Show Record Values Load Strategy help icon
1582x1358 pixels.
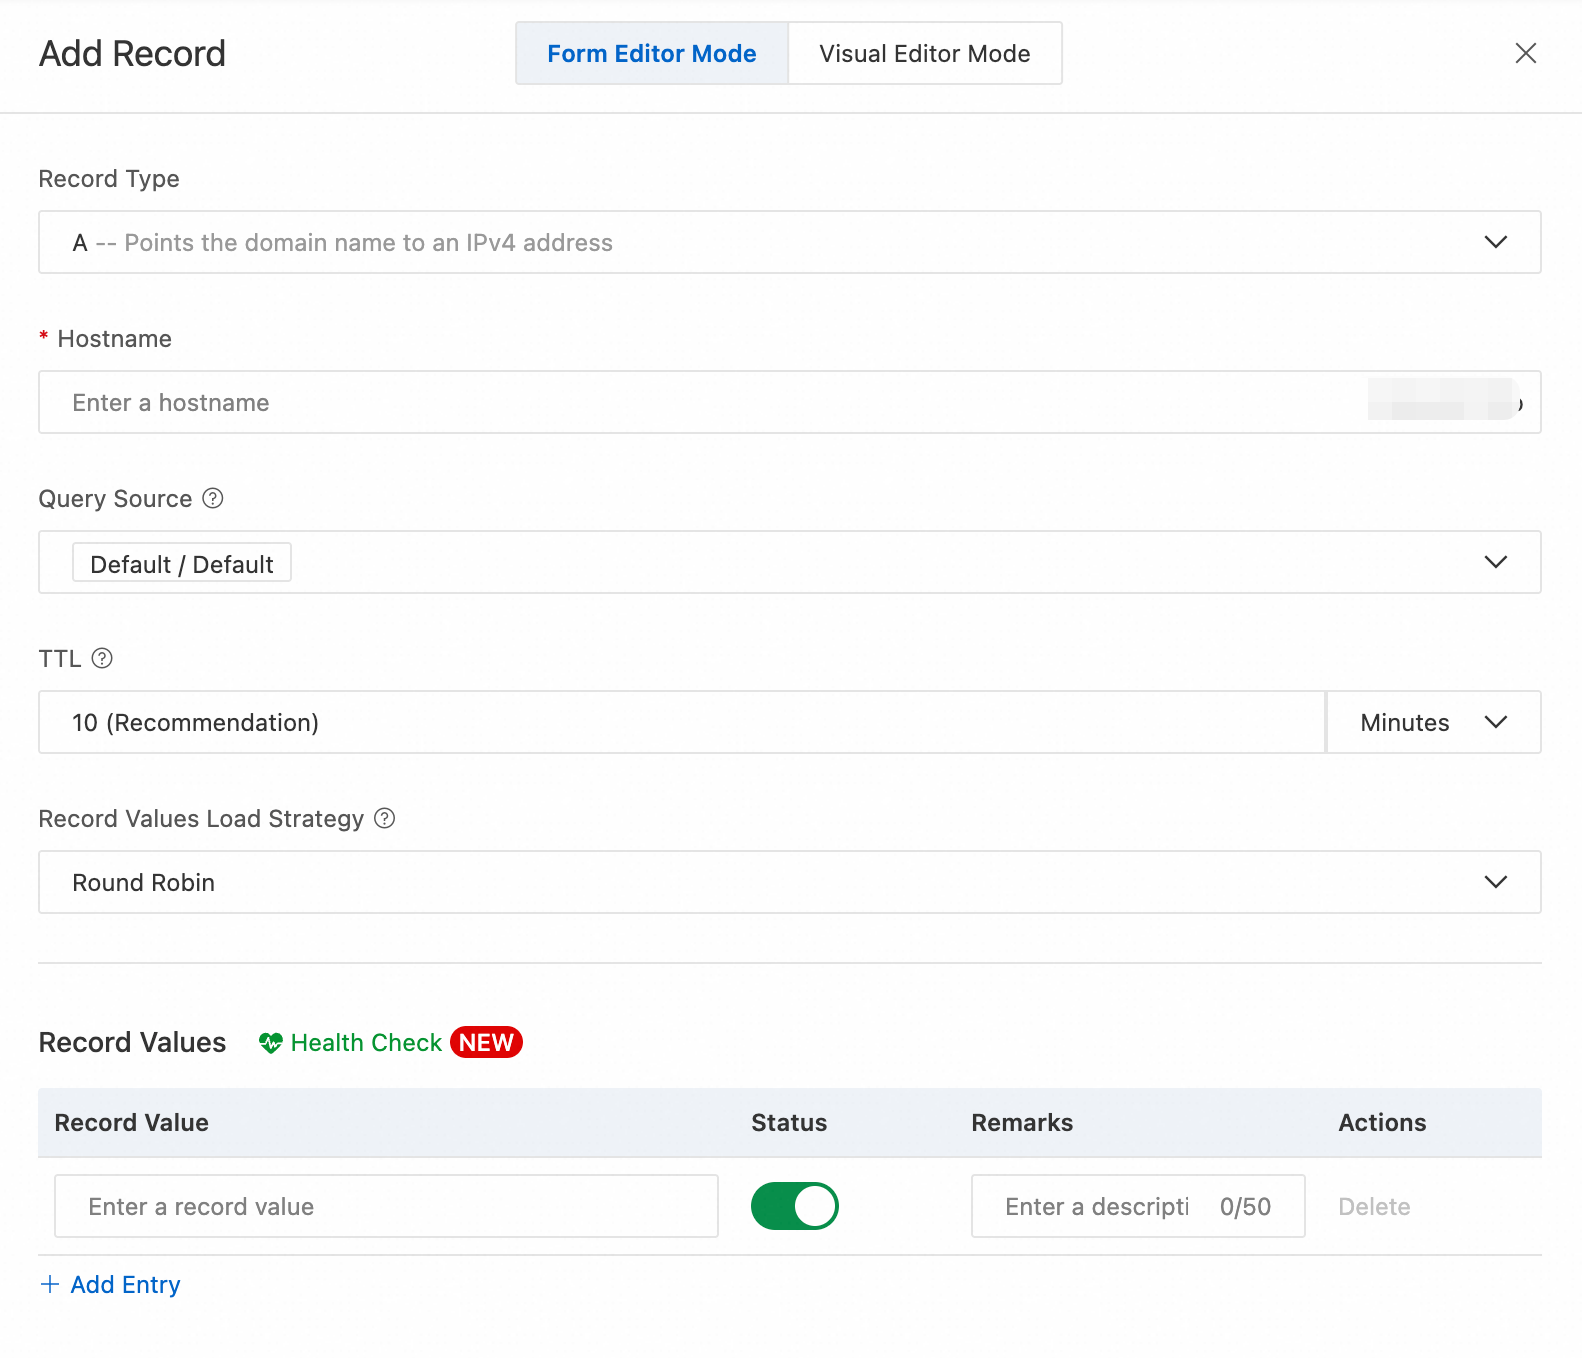pos(385,818)
